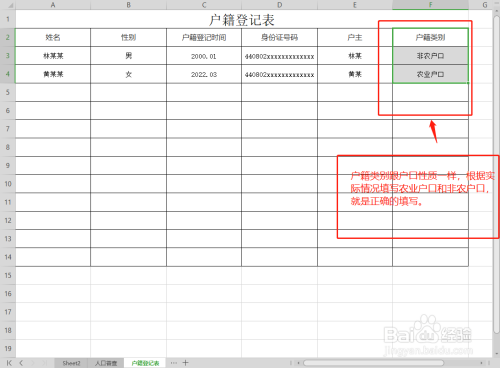Select the cell containing 黄某某
The image size is (500, 368).
pyautogui.click(x=53, y=74)
